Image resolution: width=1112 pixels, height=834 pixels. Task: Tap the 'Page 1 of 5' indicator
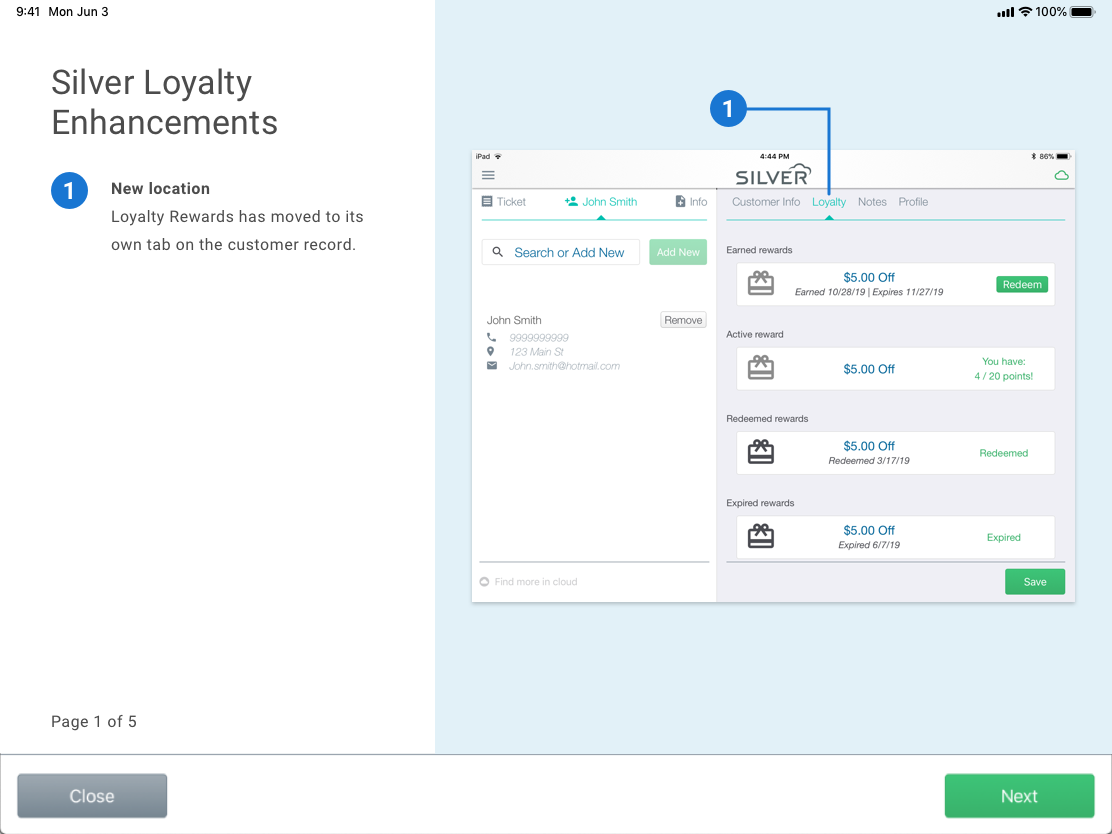(x=94, y=721)
